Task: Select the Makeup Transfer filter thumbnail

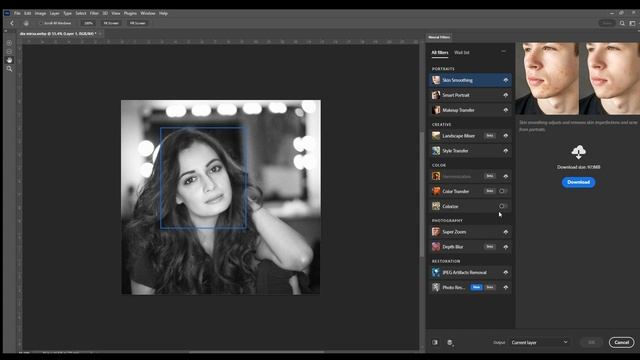Action: [436, 110]
